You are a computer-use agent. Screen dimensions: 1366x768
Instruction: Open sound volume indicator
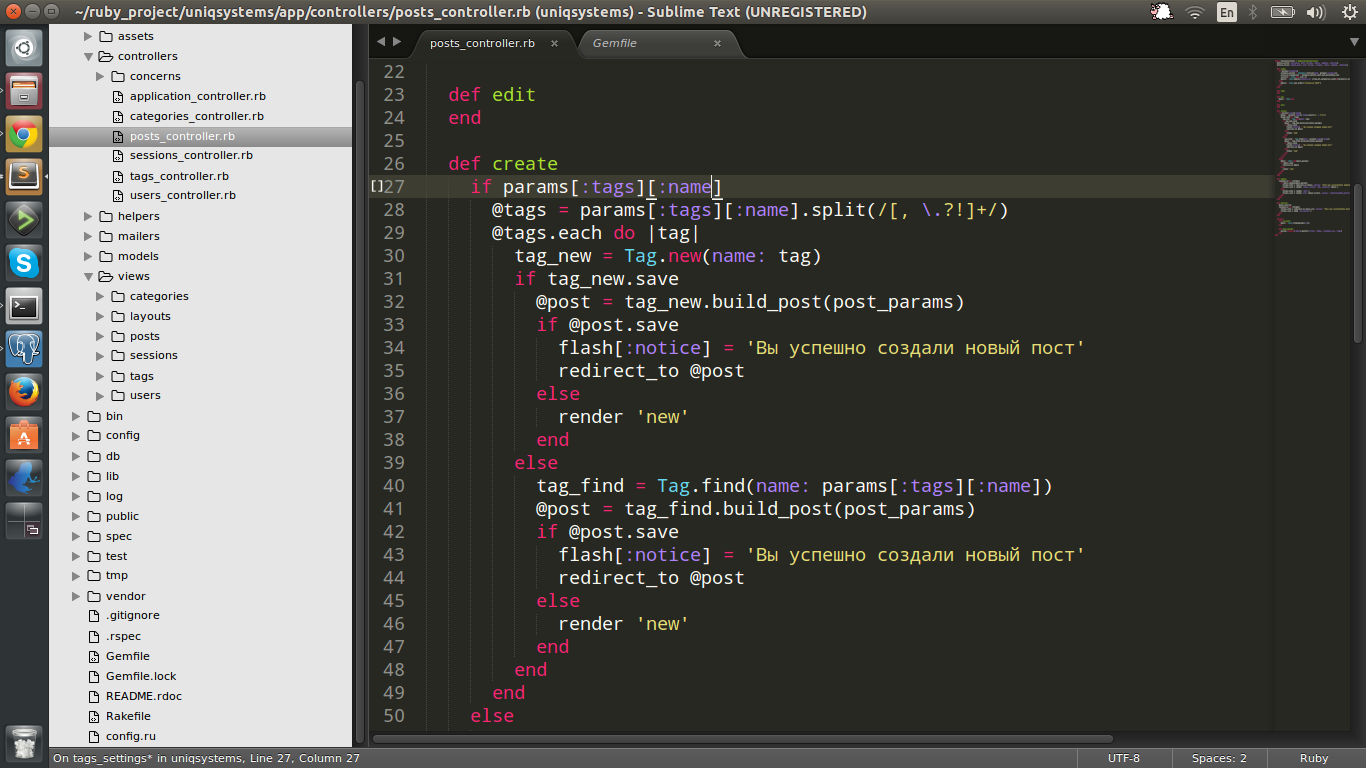coord(1316,12)
